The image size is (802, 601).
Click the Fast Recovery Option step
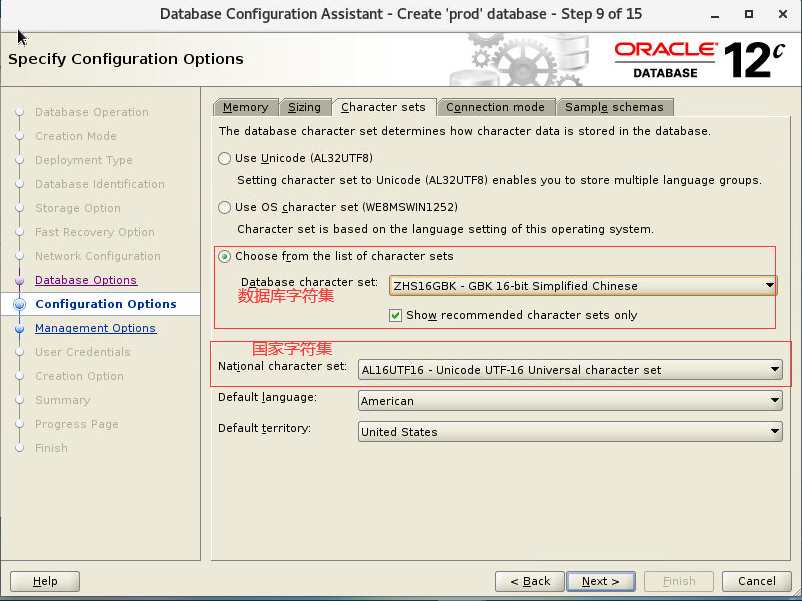tap(95, 232)
